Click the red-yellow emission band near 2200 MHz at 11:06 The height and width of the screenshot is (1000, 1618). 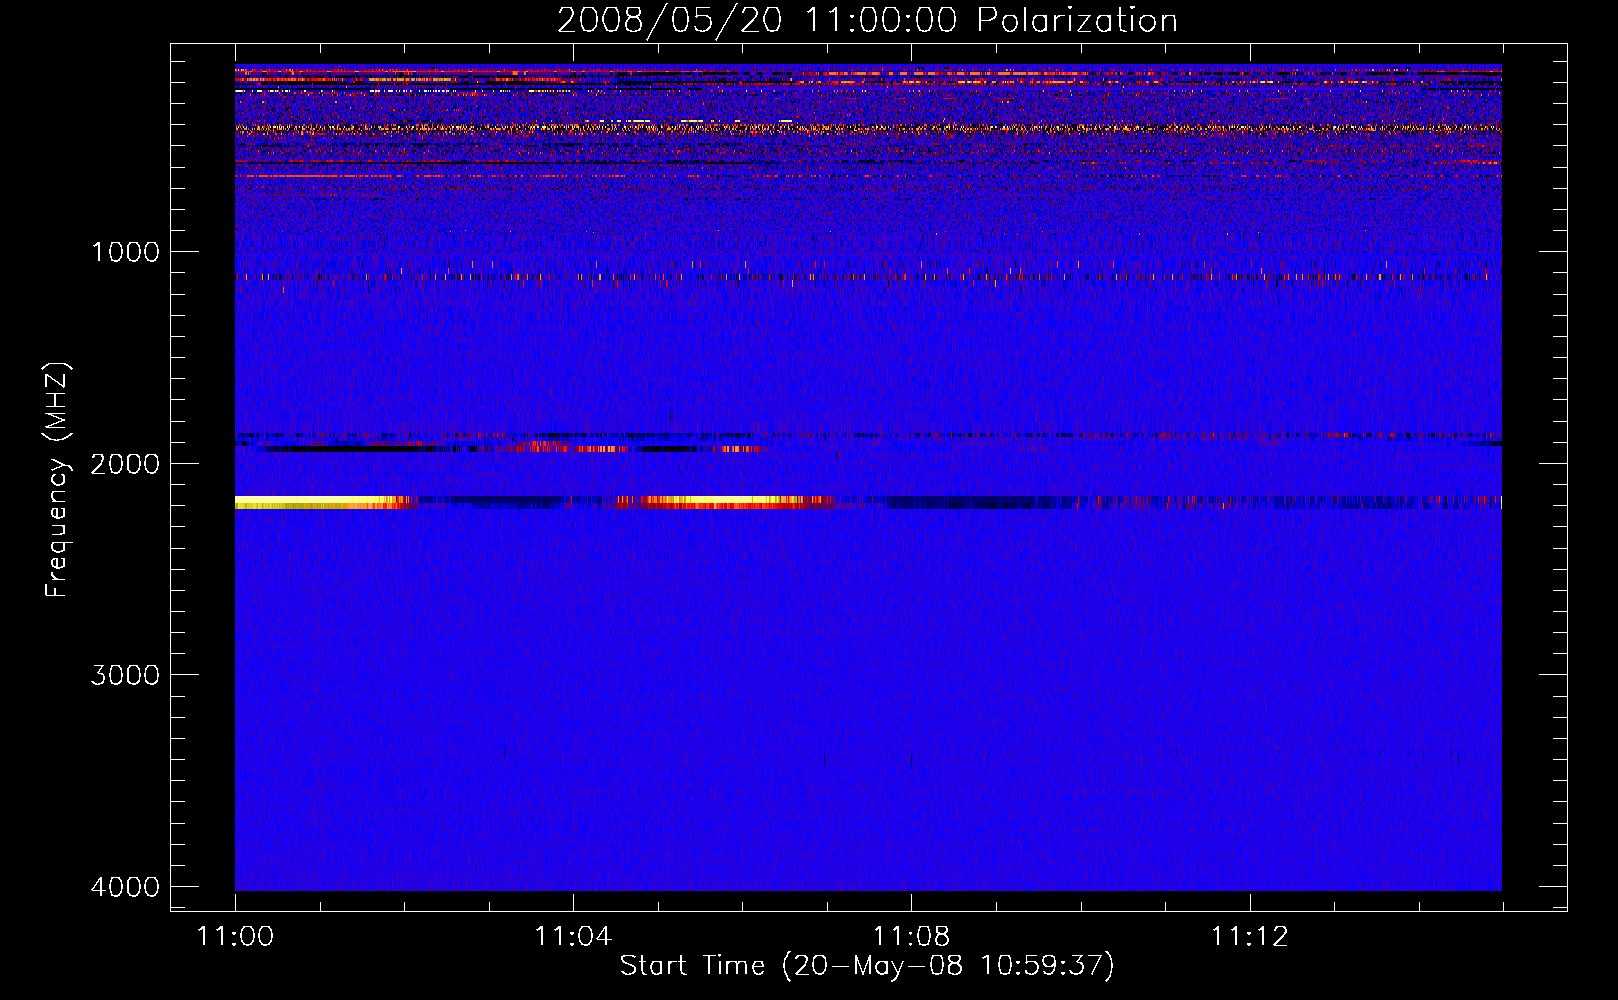tap(725, 502)
